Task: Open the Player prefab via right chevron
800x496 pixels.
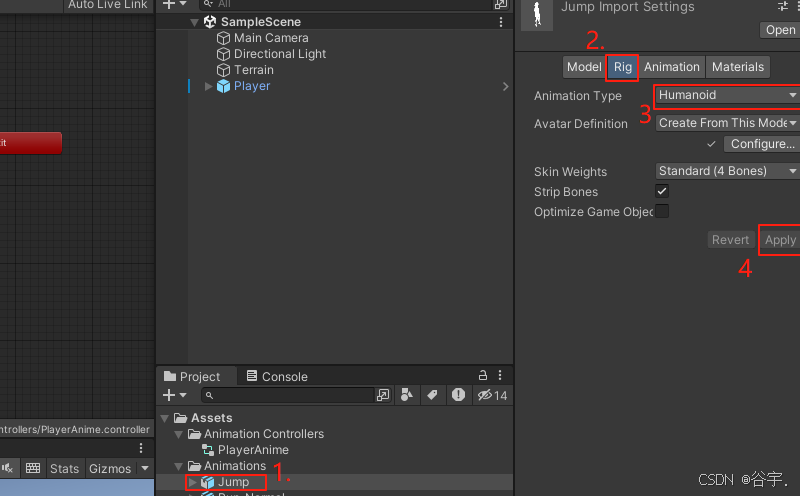Action: pos(505,86)
